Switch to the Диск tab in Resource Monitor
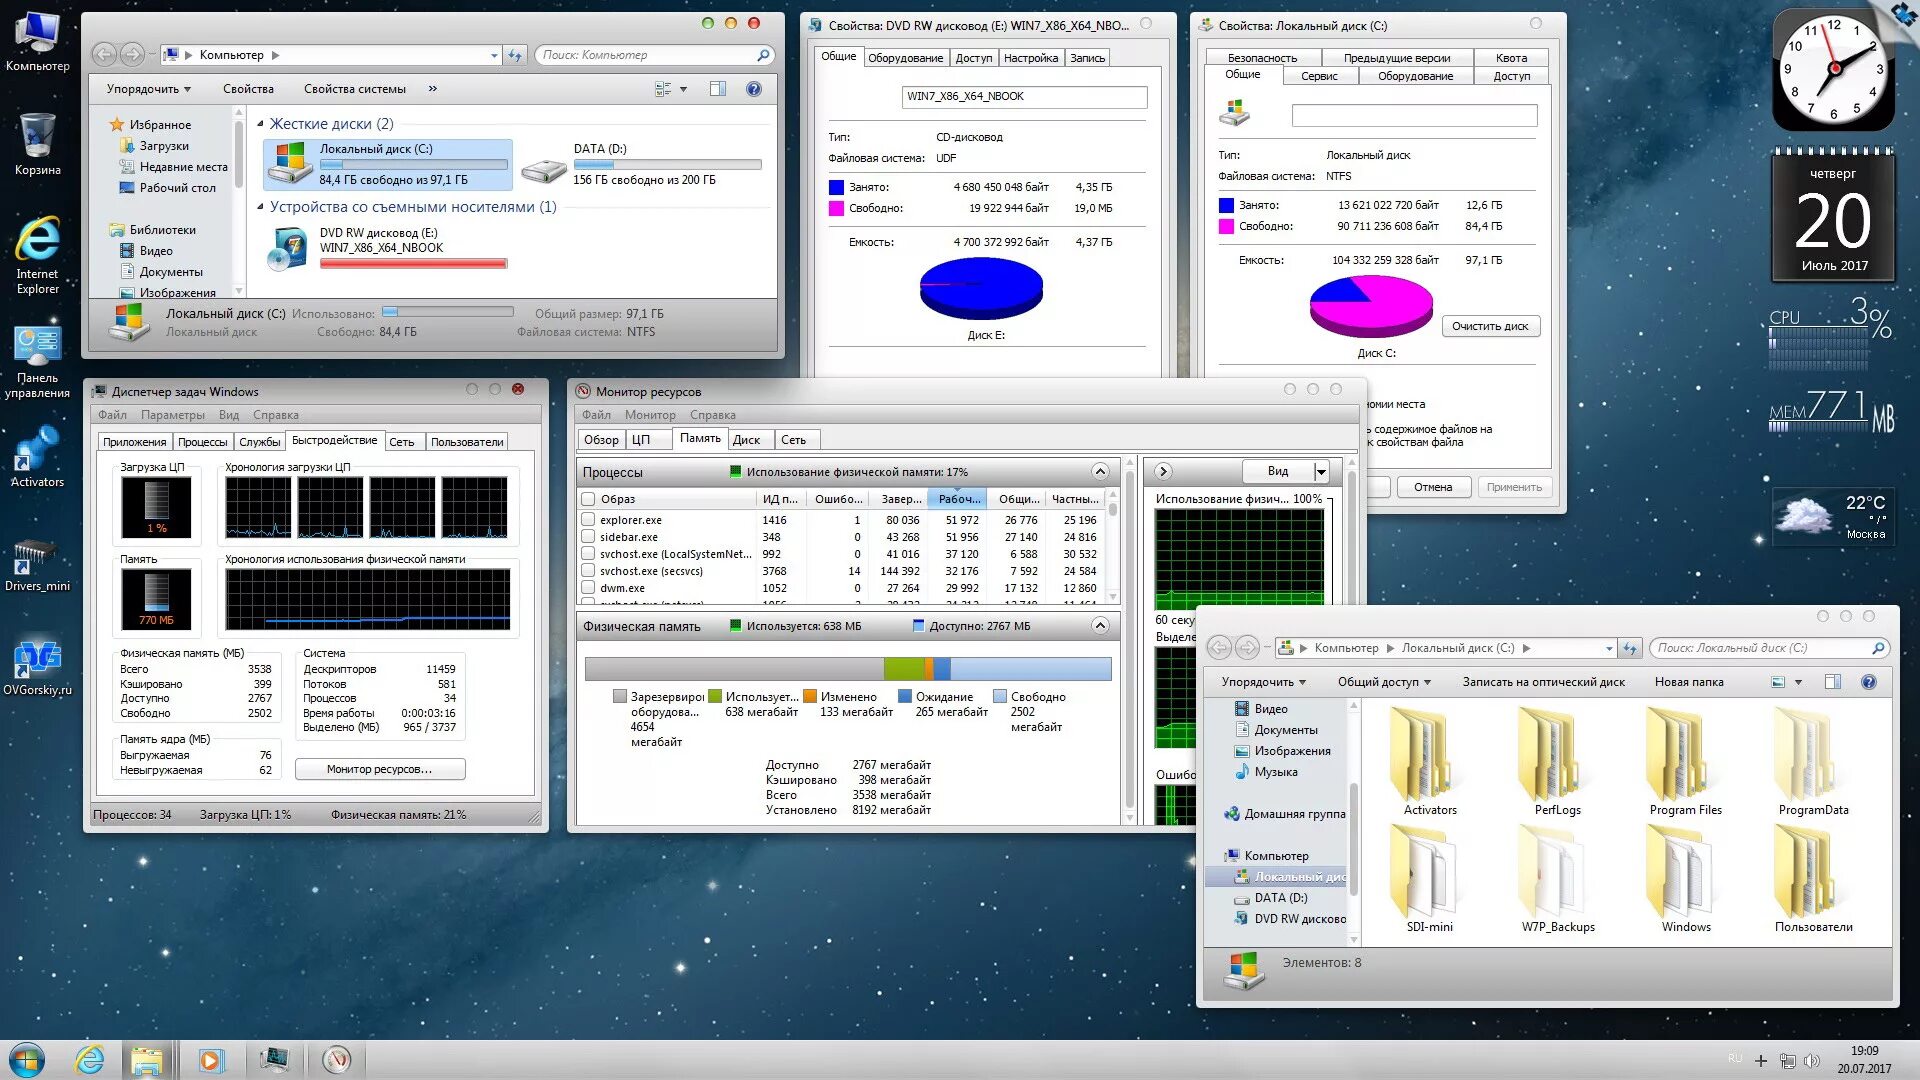1920x1080 pixels. point(746,440)
